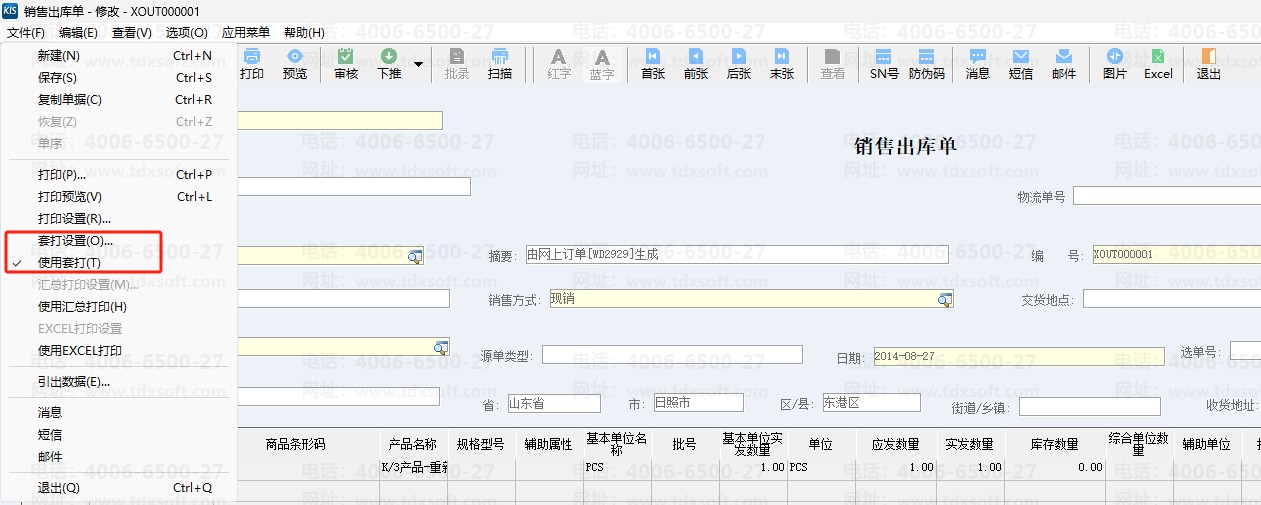Screen dimensions: 1261x505
Task: Click the 区/县 field showing 东港区
Action: tap(871, 402)
